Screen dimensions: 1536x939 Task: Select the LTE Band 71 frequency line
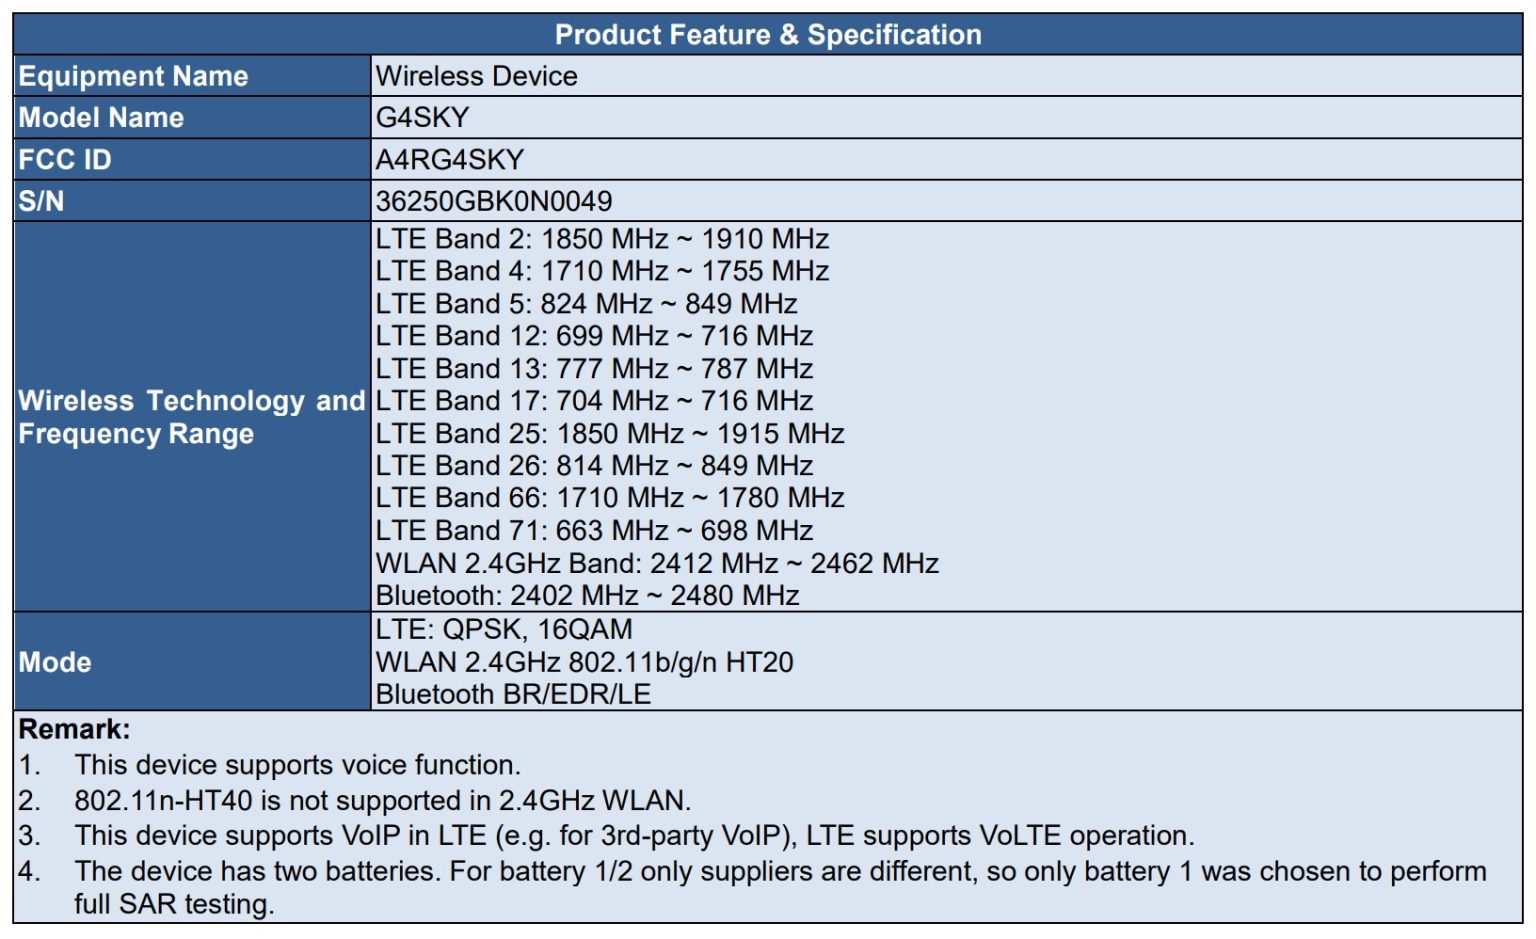594,531
